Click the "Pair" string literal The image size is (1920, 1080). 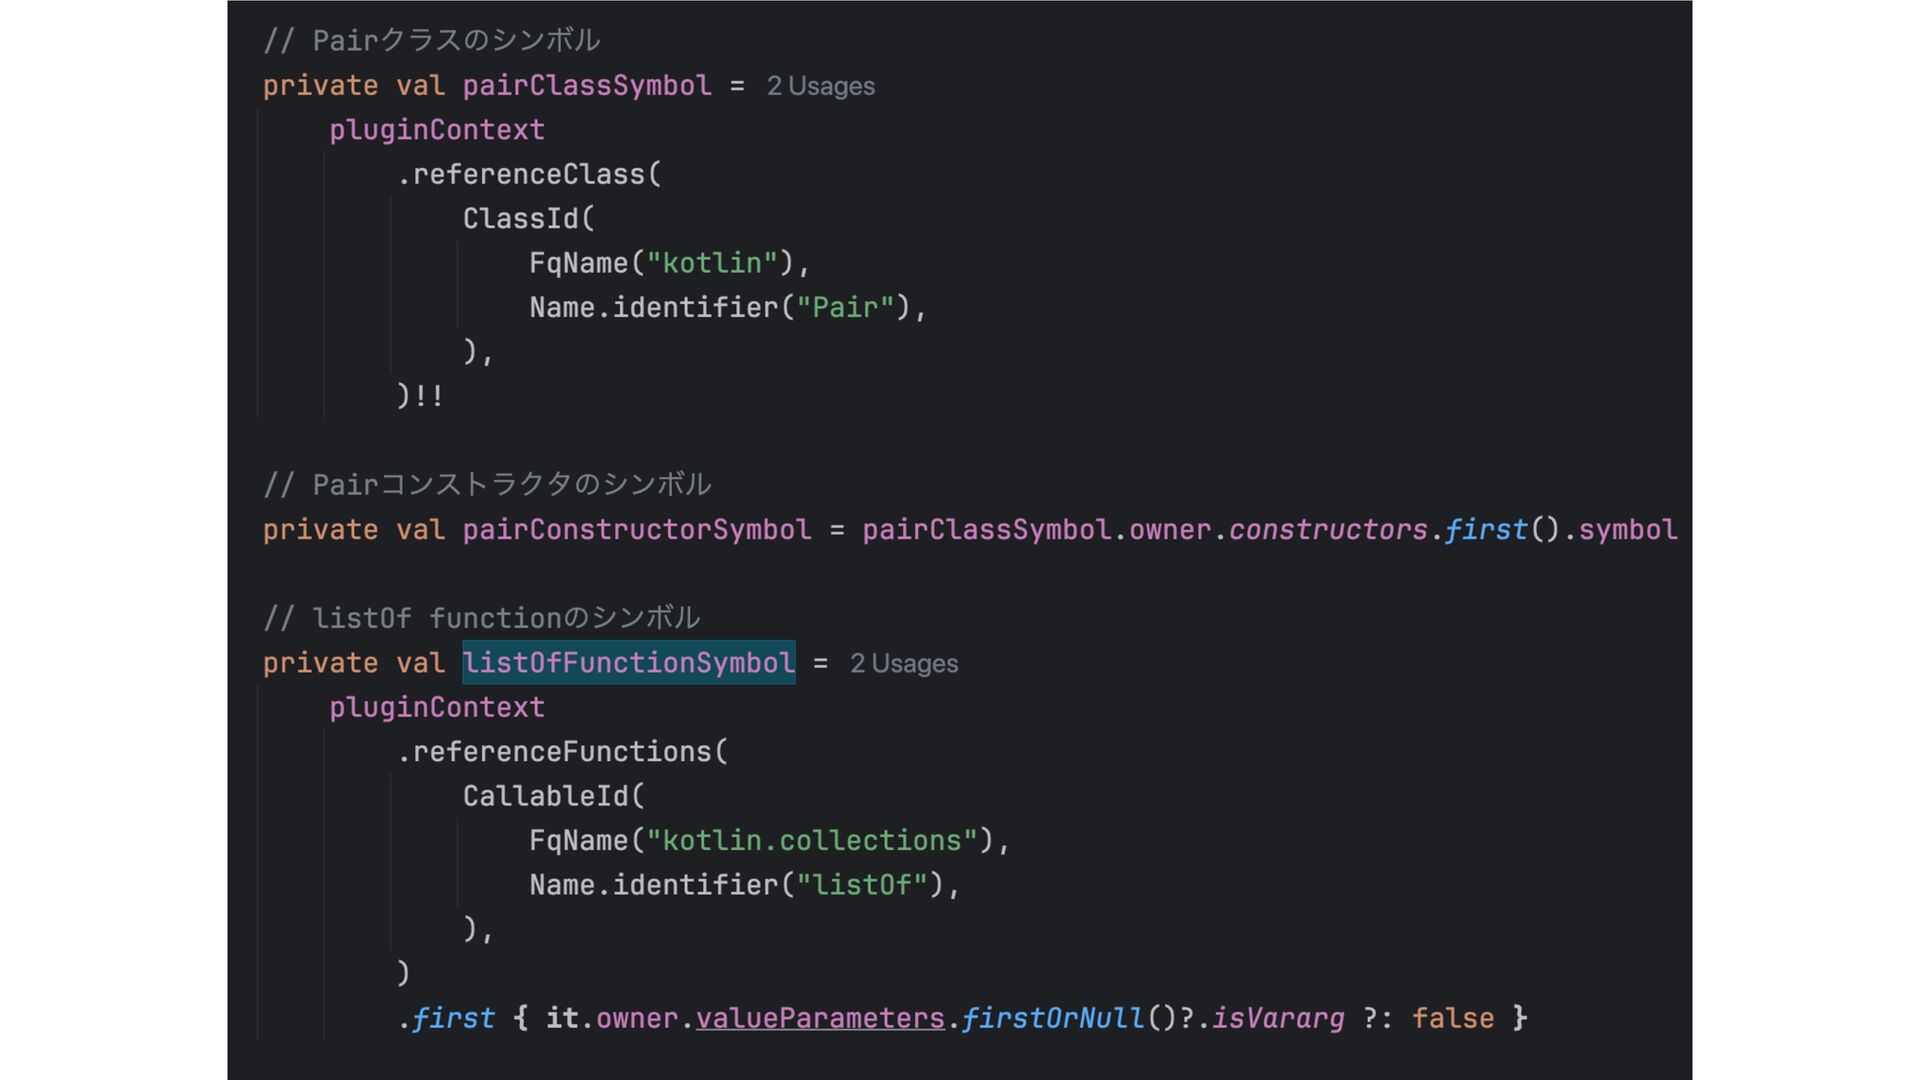(x=845, y=308)
